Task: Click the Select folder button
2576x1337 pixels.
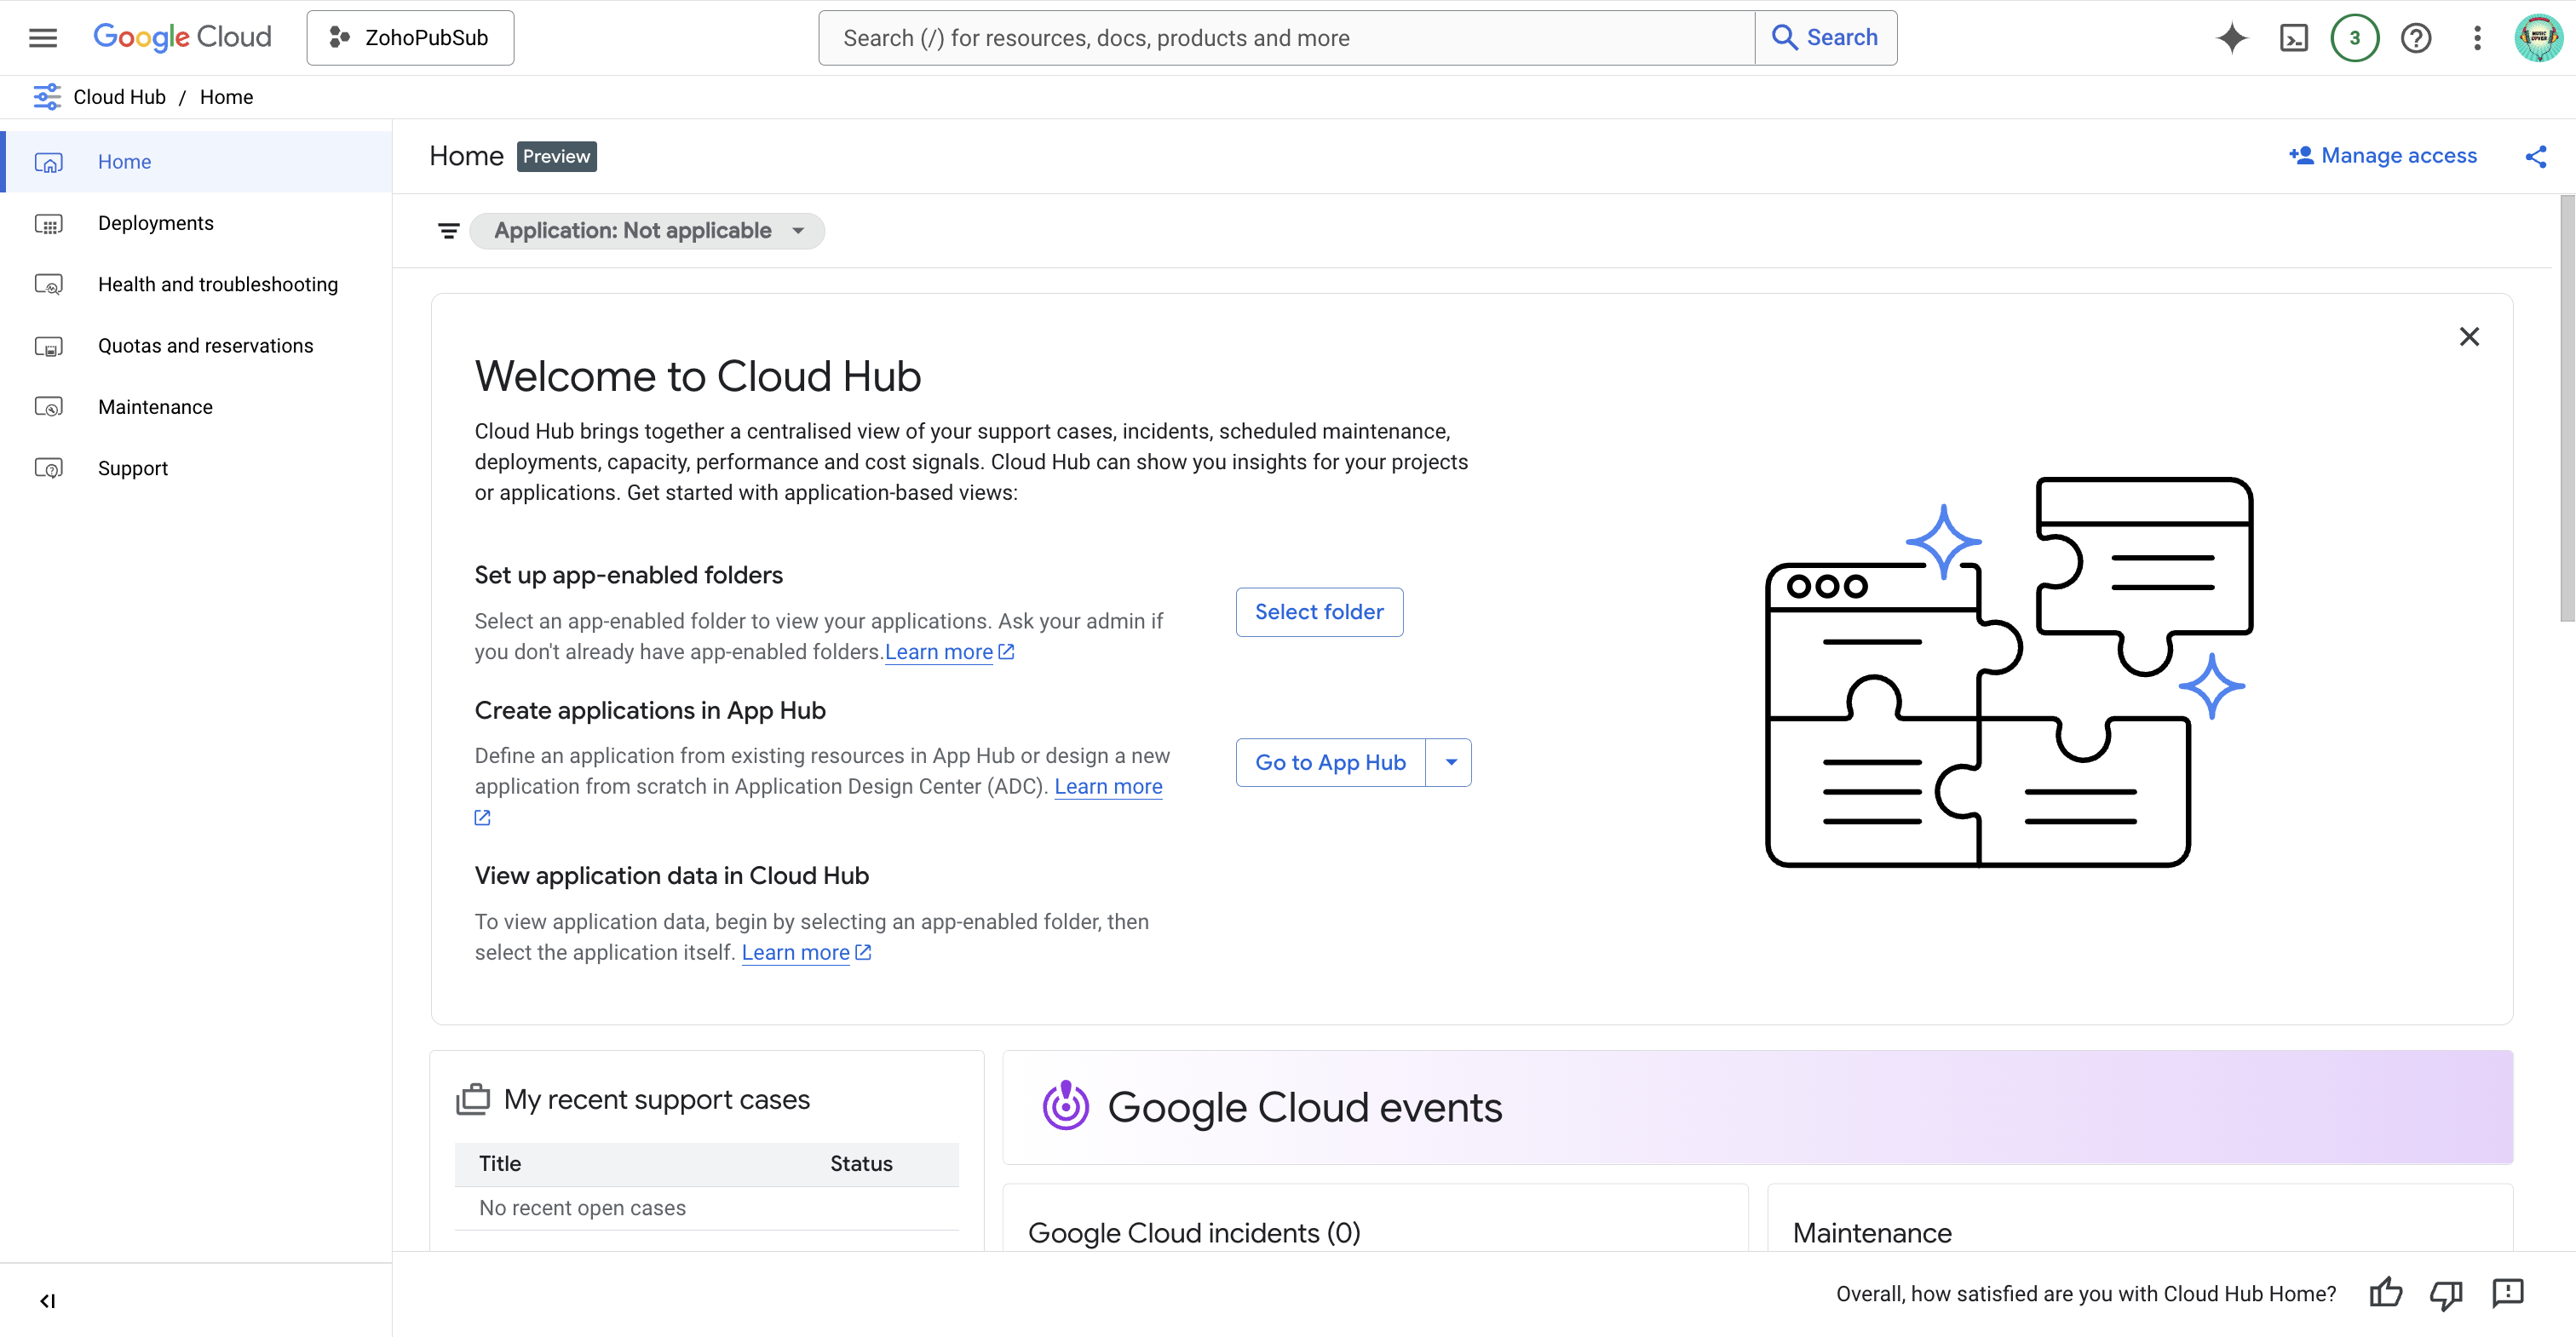Action: (1319, 611)
